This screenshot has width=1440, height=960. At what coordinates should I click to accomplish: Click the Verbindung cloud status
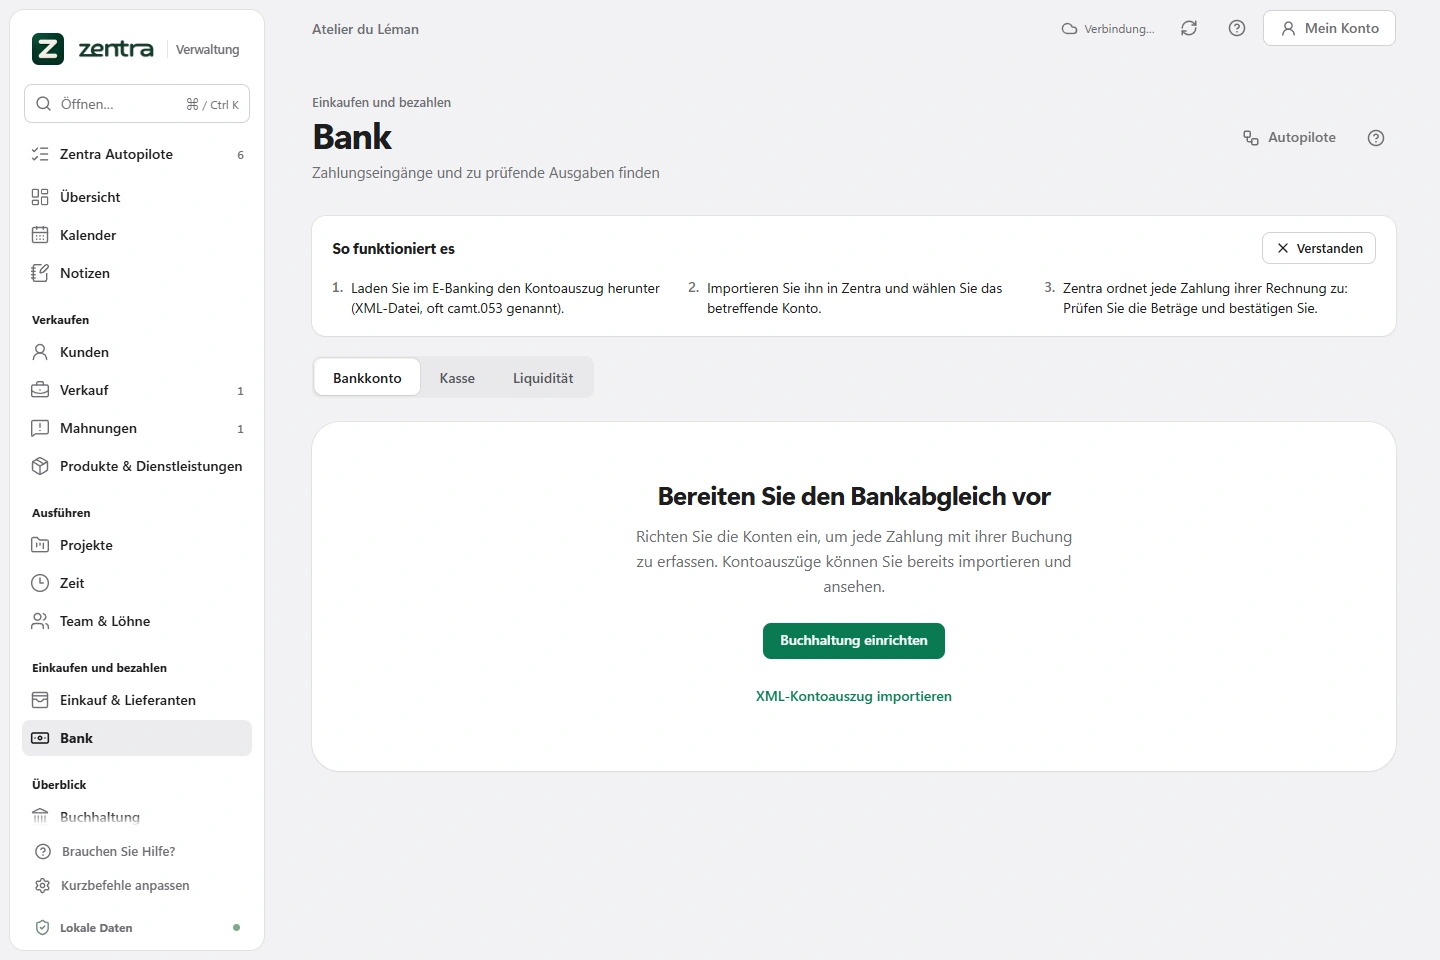[1108, 29]
